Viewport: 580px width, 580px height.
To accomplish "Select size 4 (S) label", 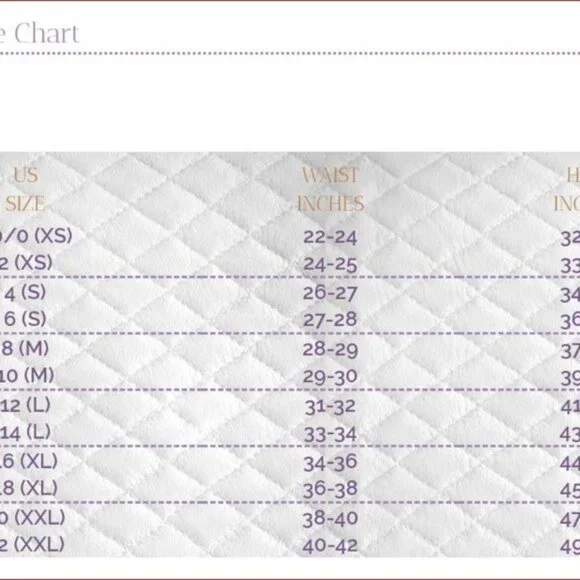I will 25,292.
